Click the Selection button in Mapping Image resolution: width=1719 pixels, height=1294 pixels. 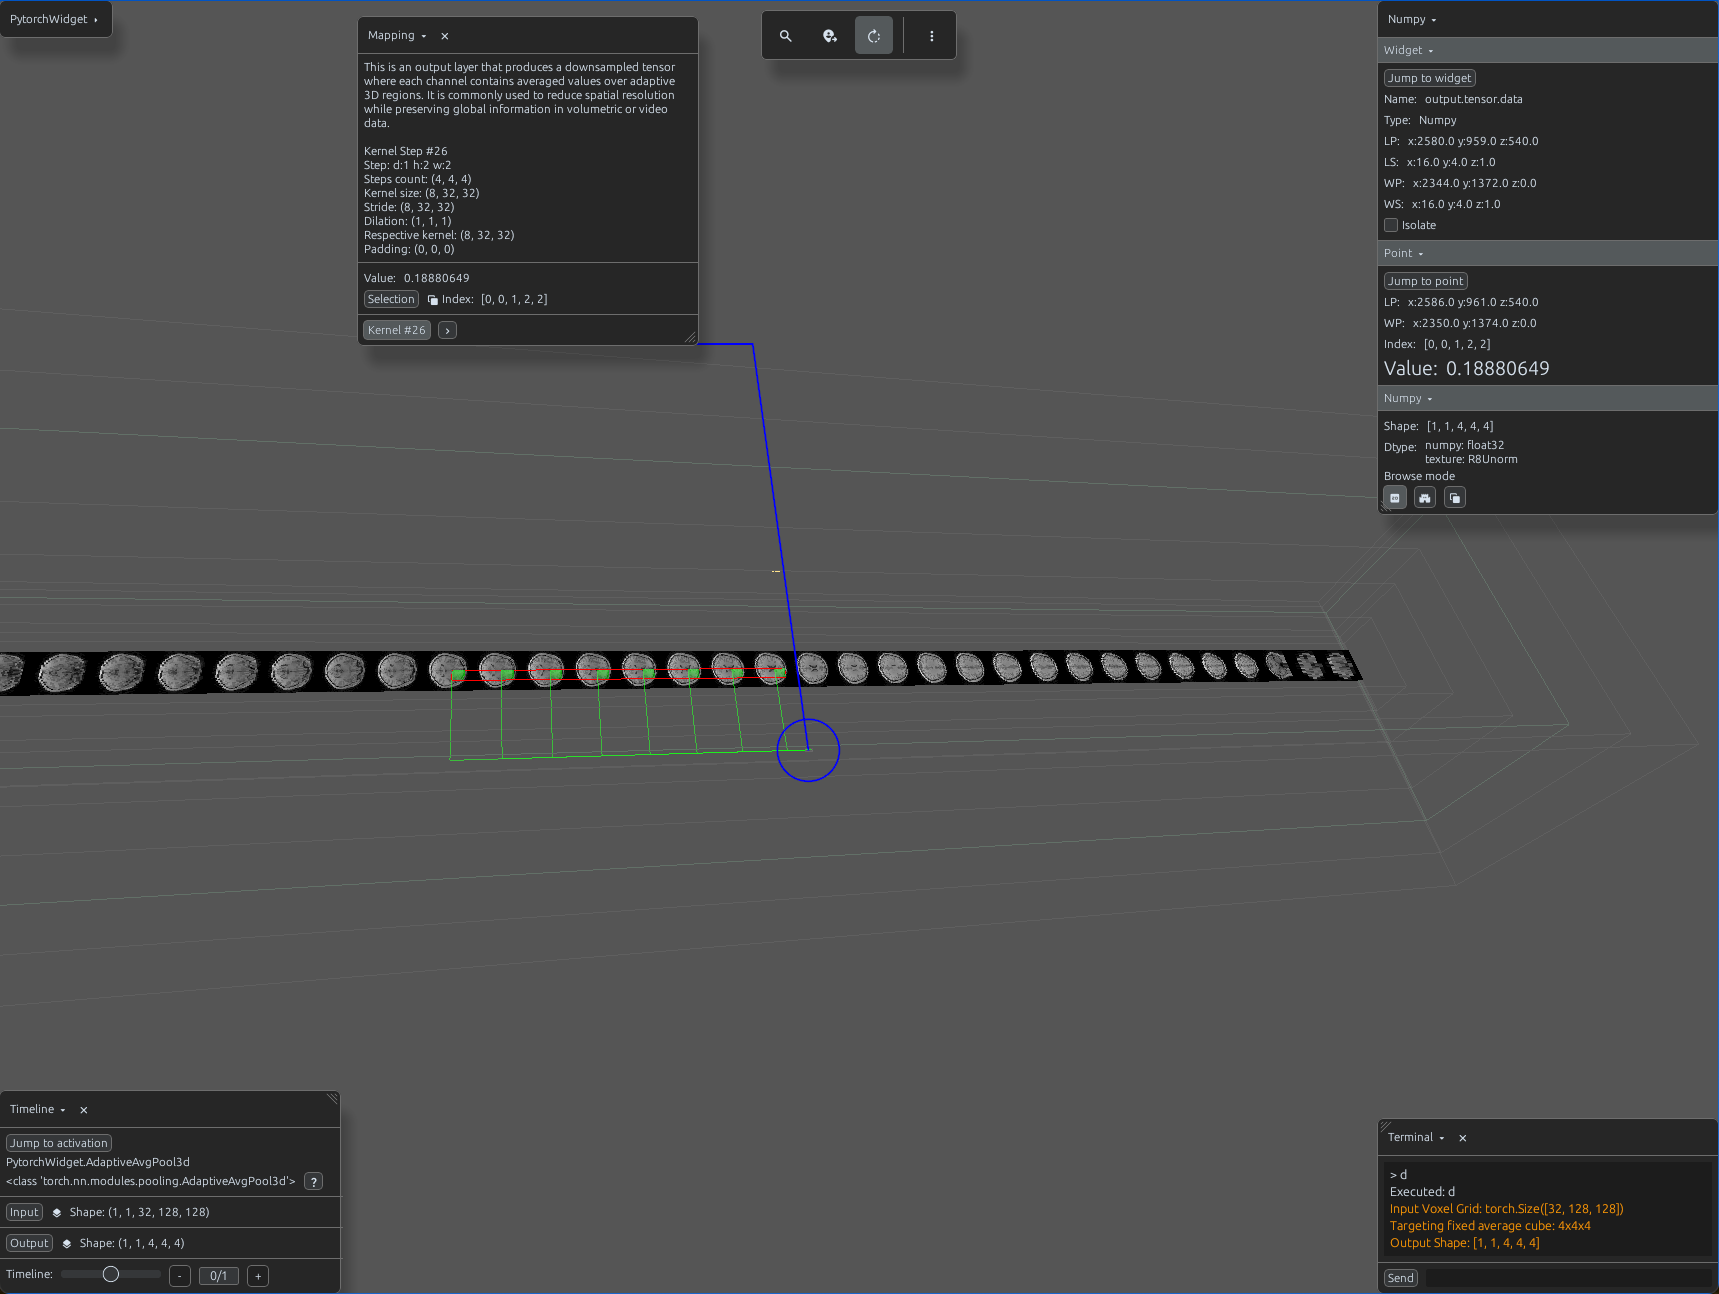coord(391,300)
